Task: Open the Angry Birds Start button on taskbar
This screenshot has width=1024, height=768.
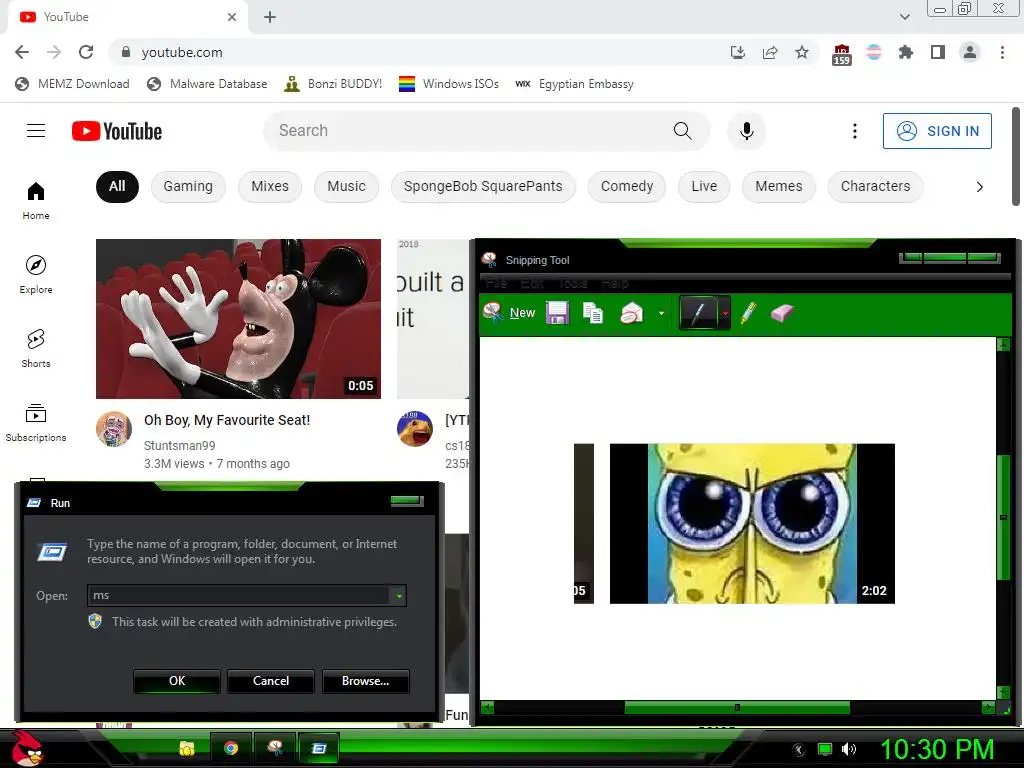Action: point(27,748)
